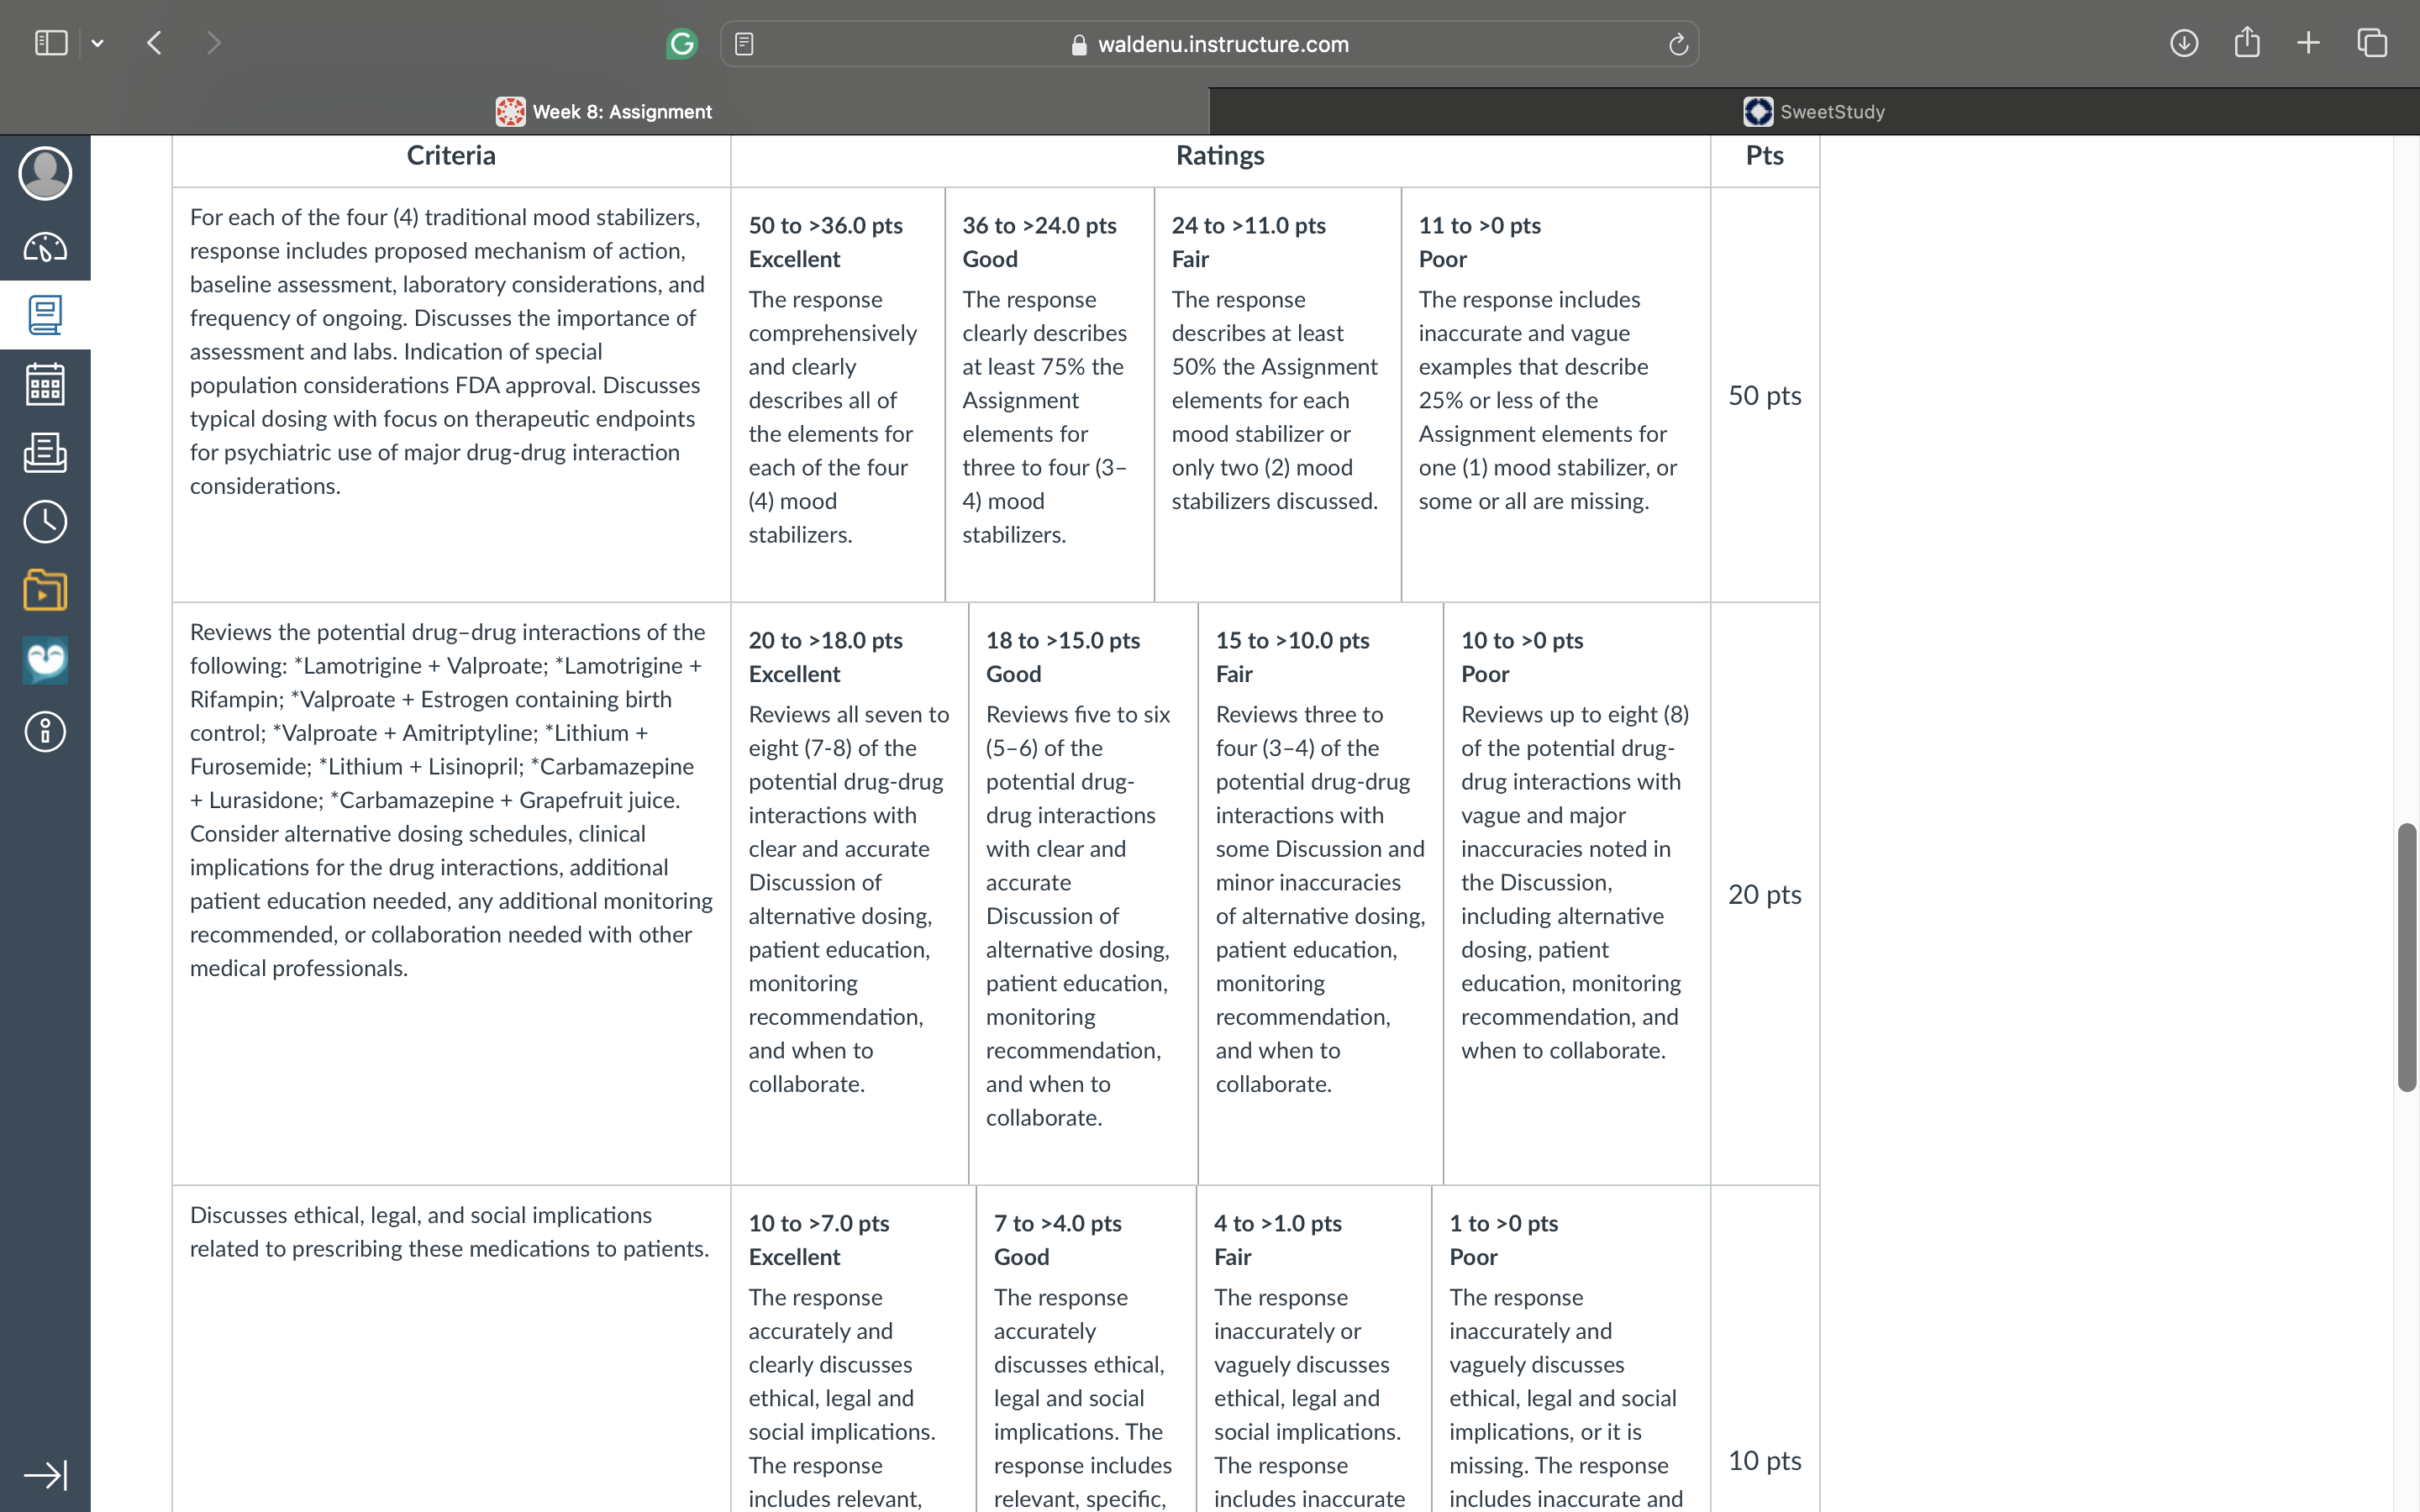
Task: Expand the Canvas global navigation menu
Action: pos(45,1475)
